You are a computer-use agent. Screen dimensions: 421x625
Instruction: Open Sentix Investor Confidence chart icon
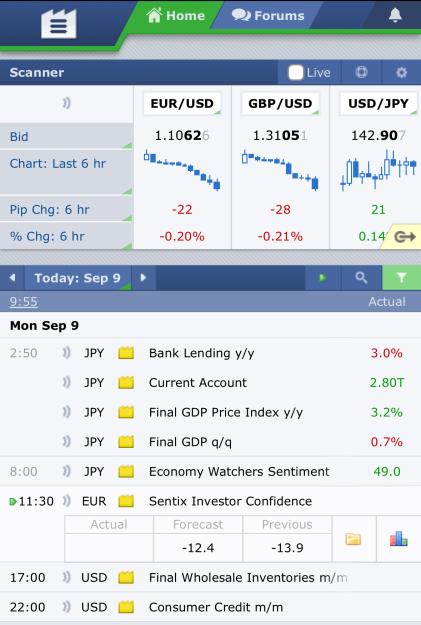coord(399,539)
